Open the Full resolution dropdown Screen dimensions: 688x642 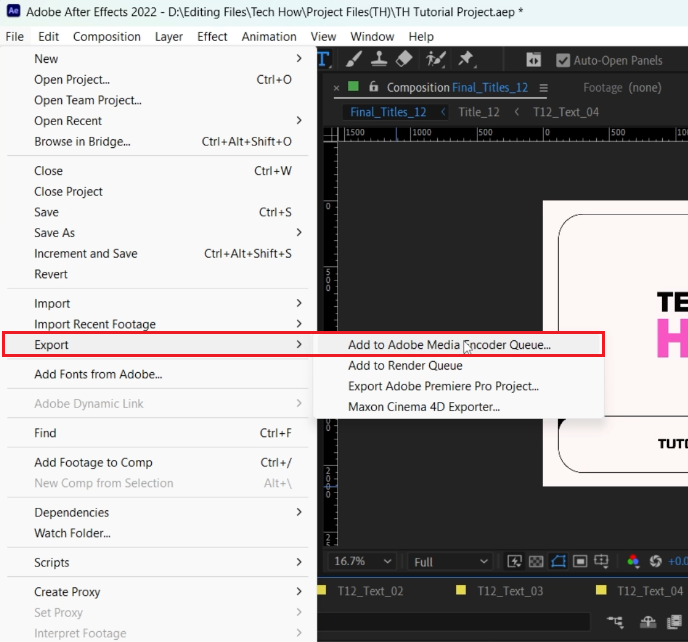(x=451, y=562)
